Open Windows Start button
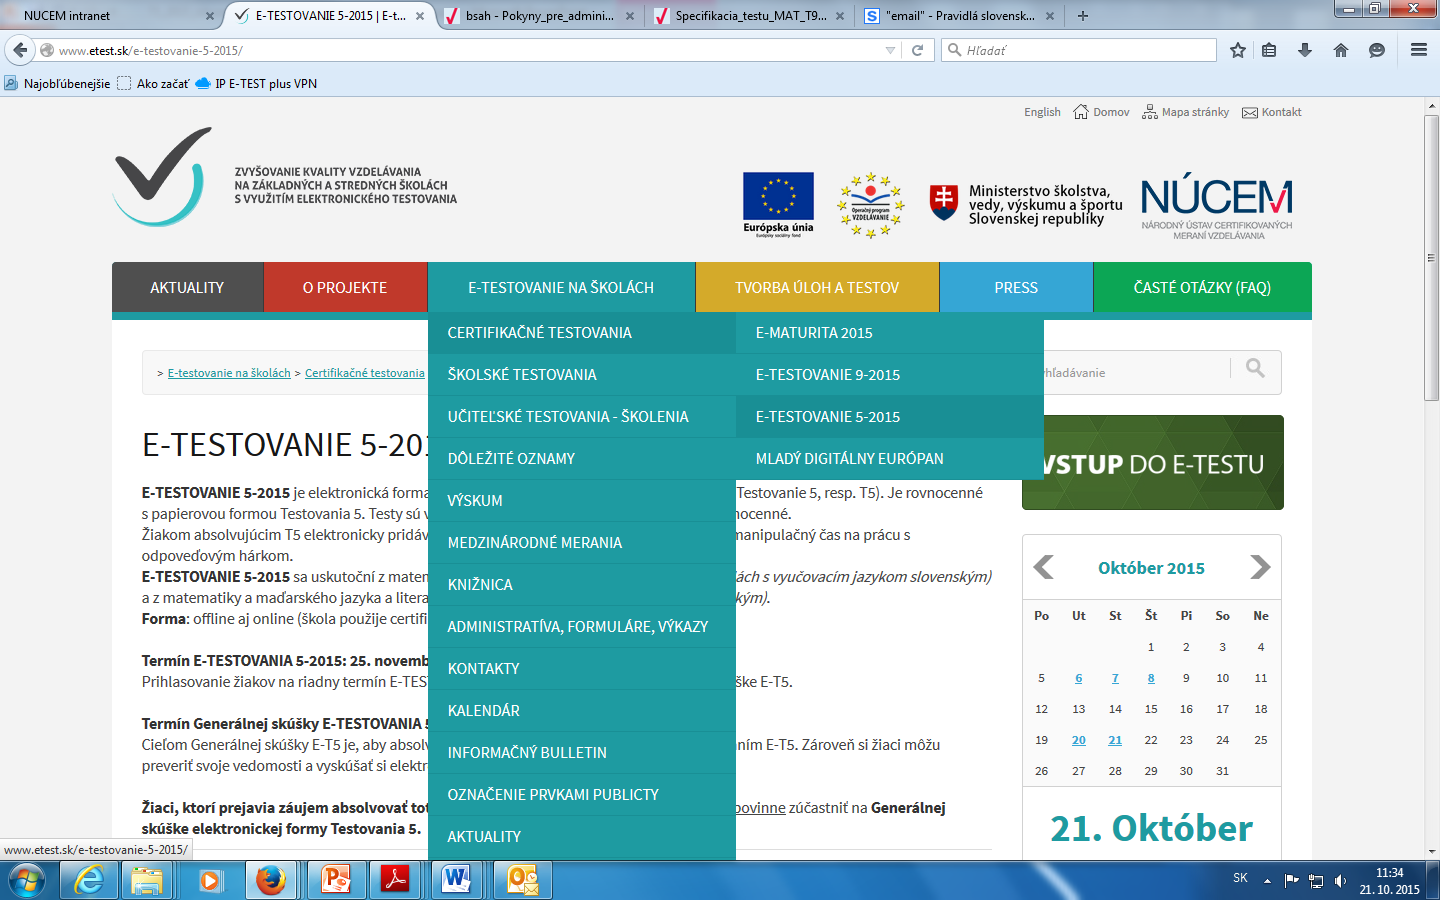This screenshot has height=900, width=1440. pos(27,880)
